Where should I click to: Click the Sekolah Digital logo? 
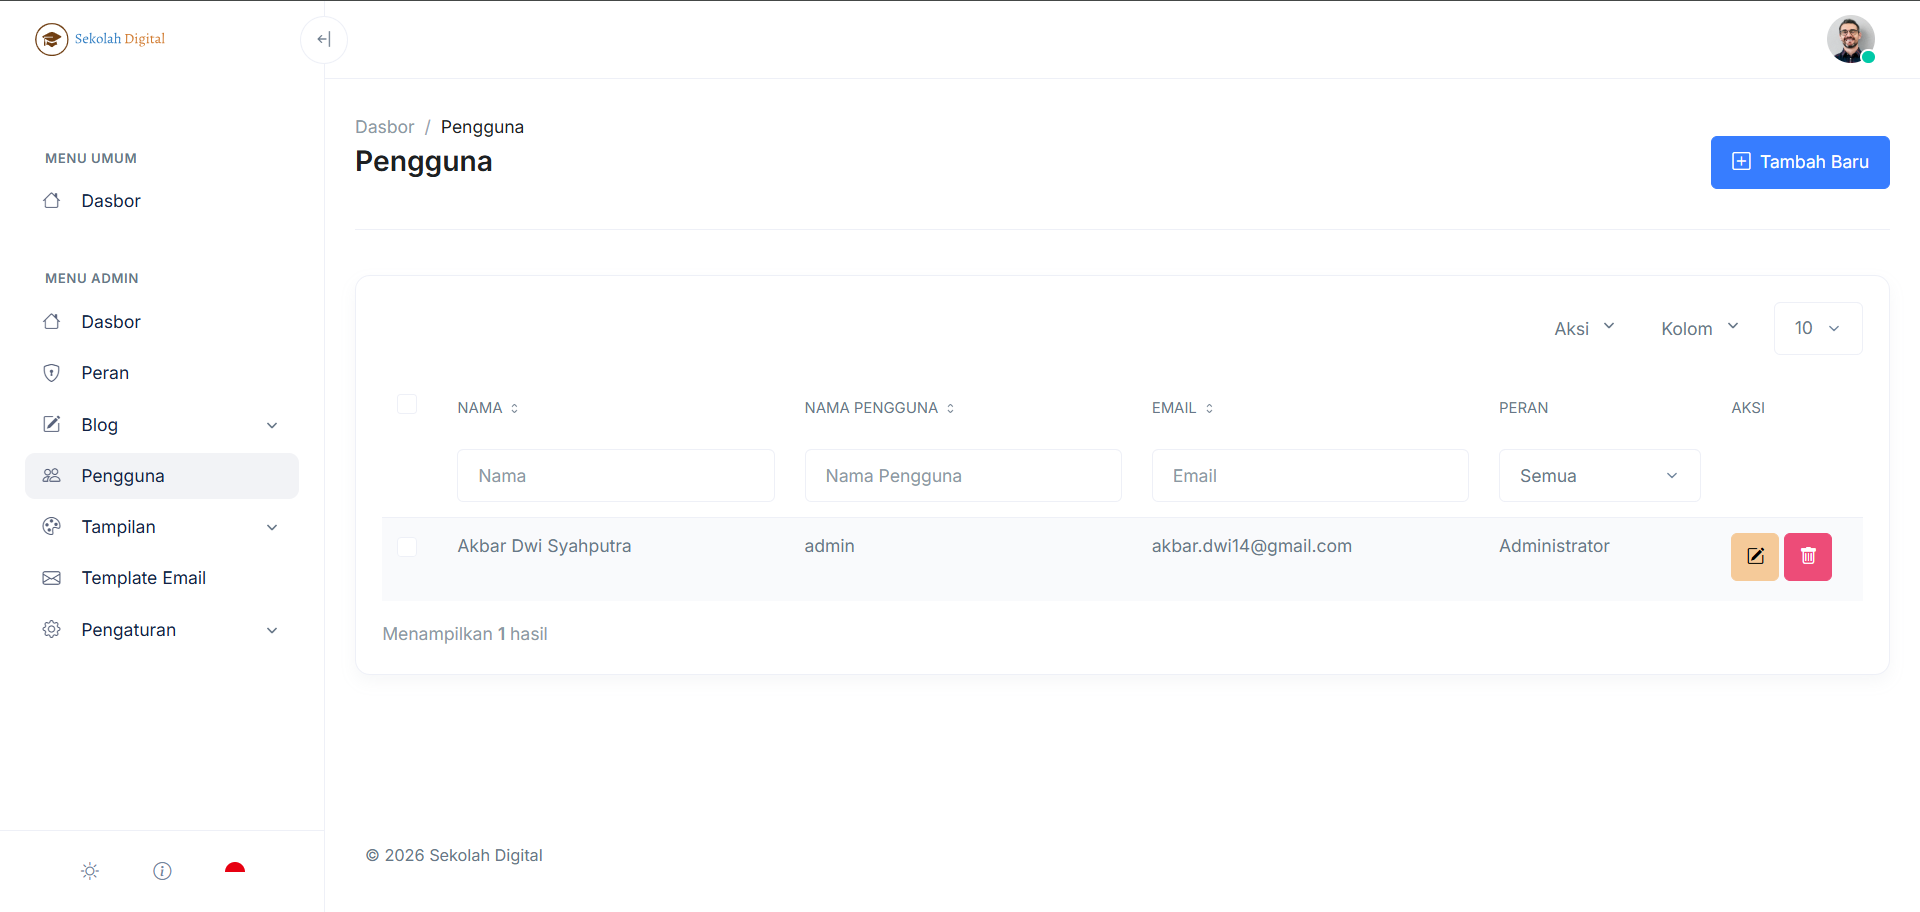[100, 39]
